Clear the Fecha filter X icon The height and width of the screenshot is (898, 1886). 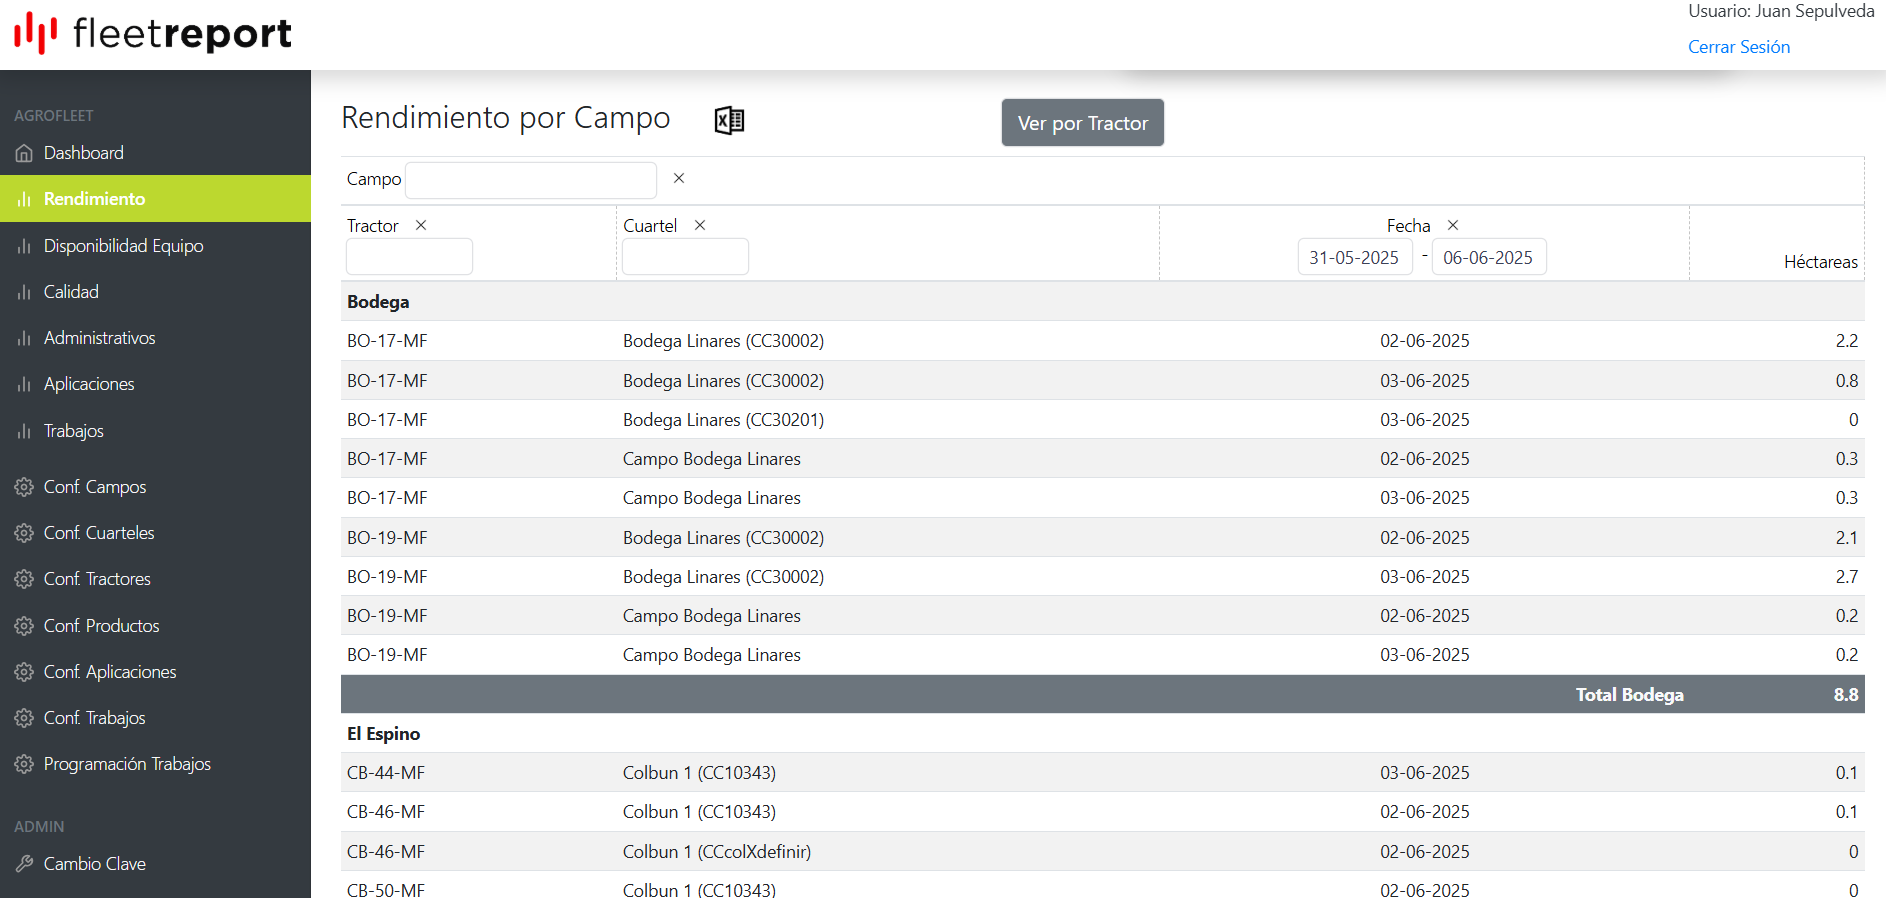pyautogui.click(x=1453, y=225)
